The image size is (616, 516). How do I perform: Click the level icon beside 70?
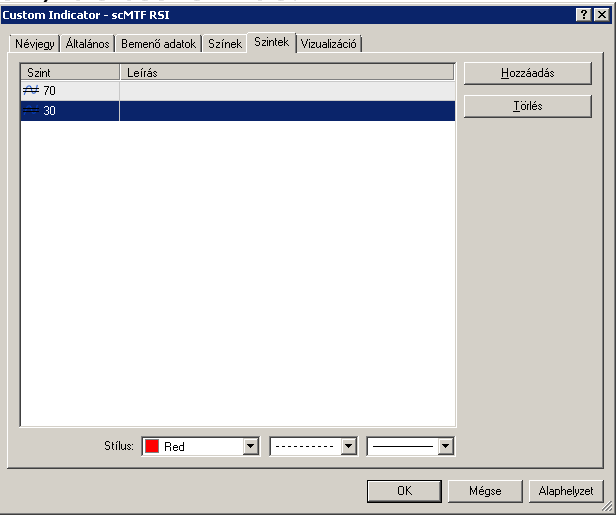click(31, 91)
